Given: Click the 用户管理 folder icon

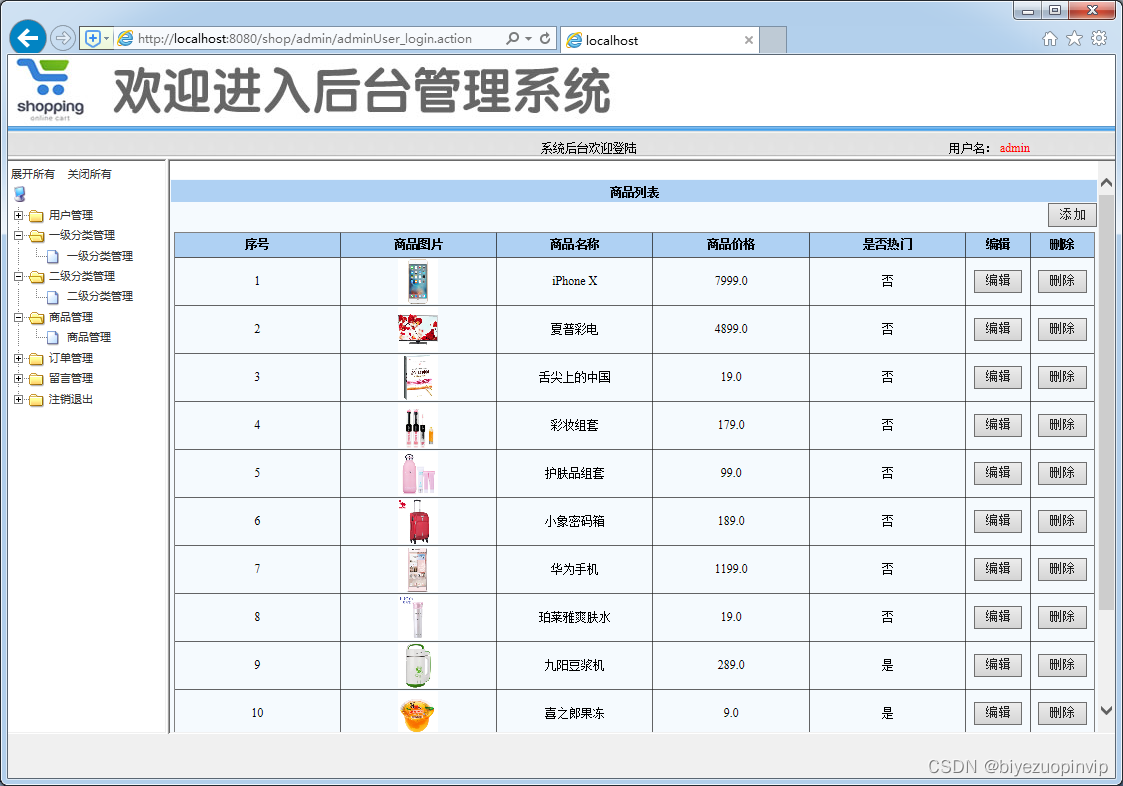Looking at the screenshot, I should click(x=37, y=216).
